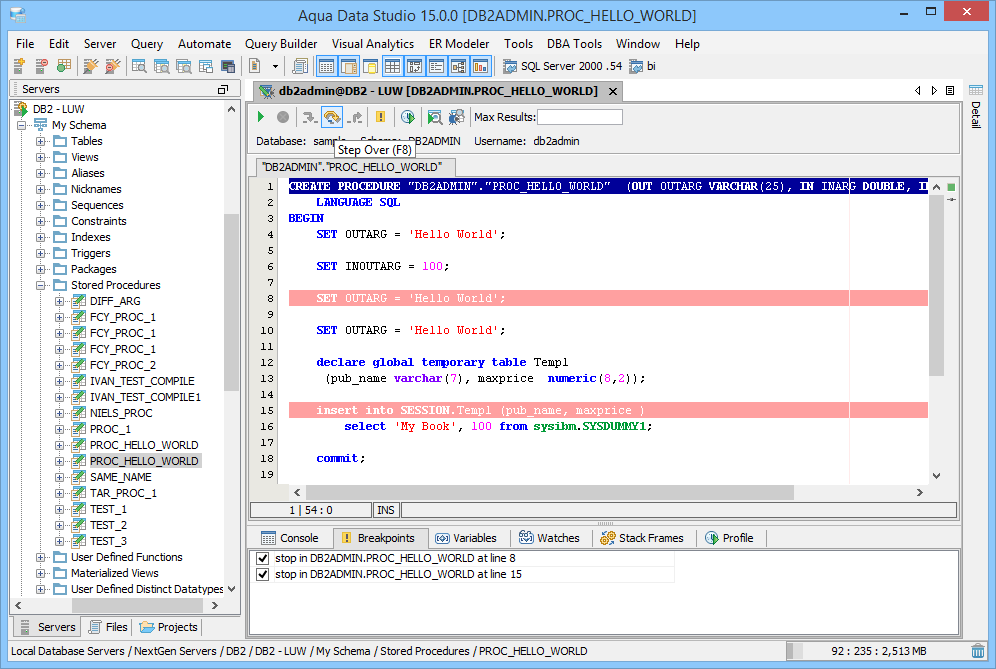Uncheck breakpoint at line 15 checkbox
The height and width of the screenshot is (669, 996).
coord(262,574)
